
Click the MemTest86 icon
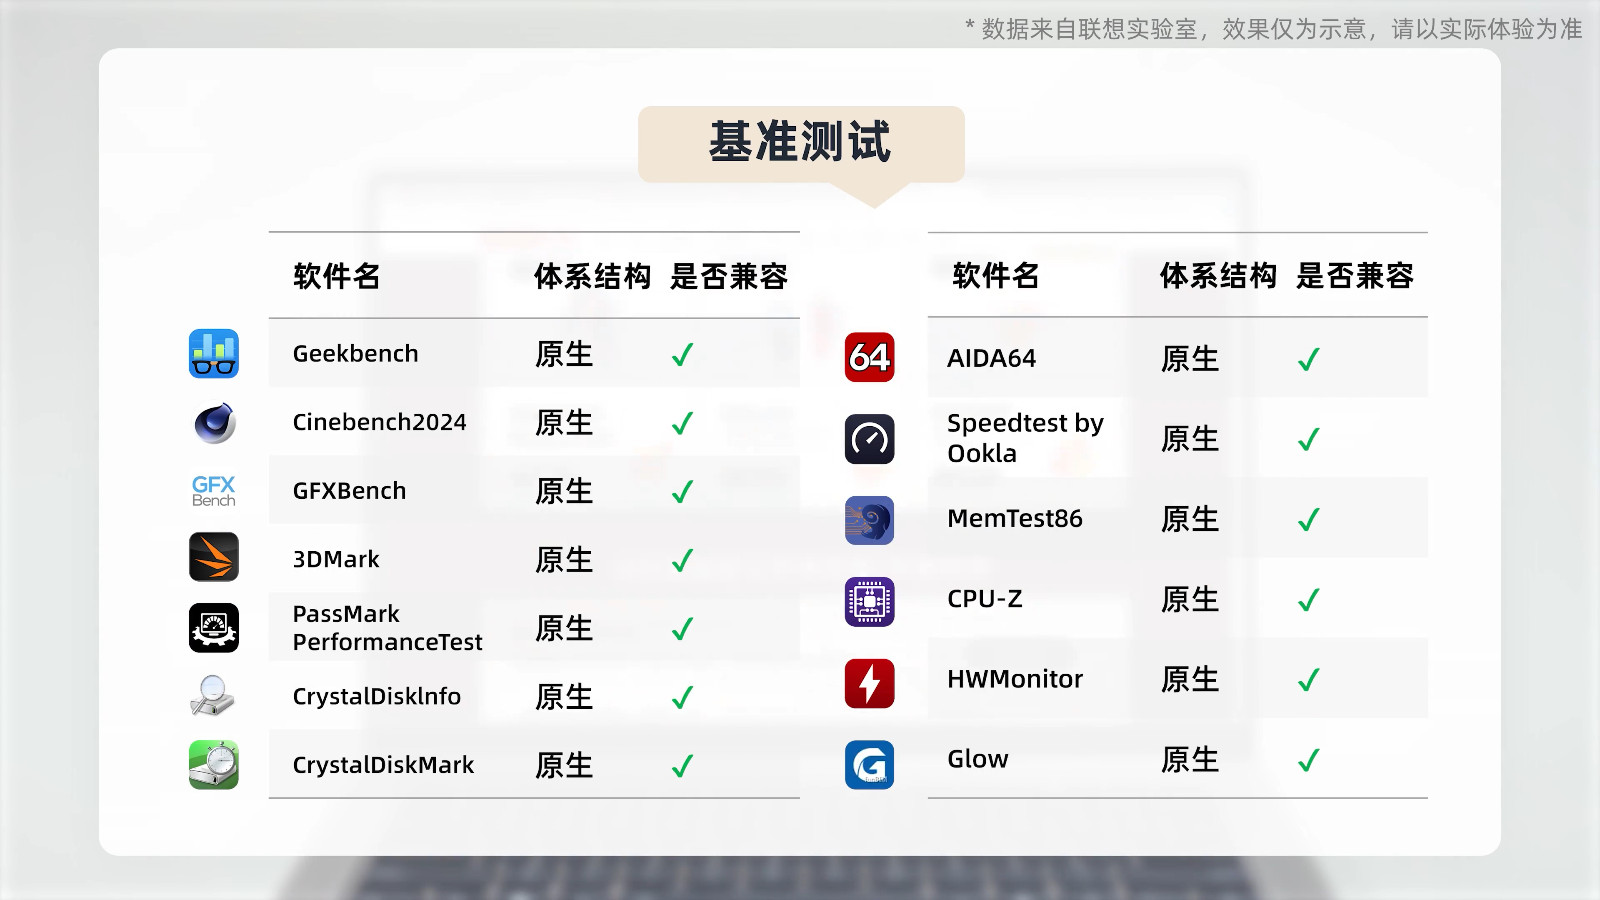click(870, 520)
